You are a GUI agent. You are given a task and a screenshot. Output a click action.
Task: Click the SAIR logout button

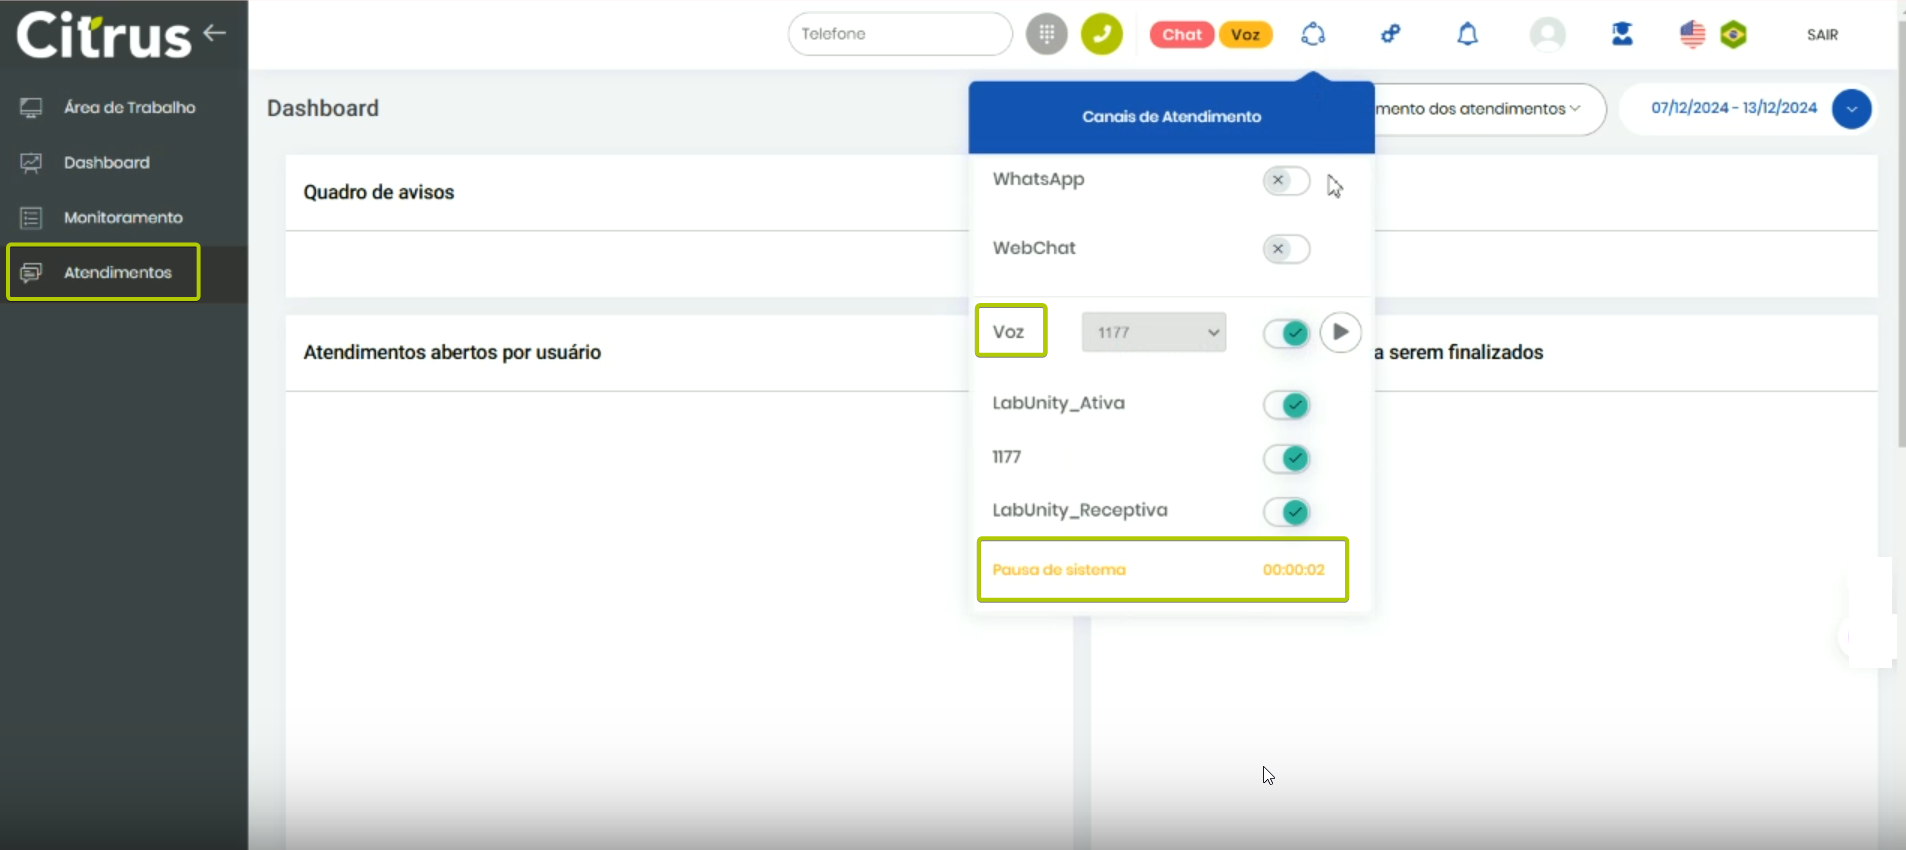(x=1822, y=35)
